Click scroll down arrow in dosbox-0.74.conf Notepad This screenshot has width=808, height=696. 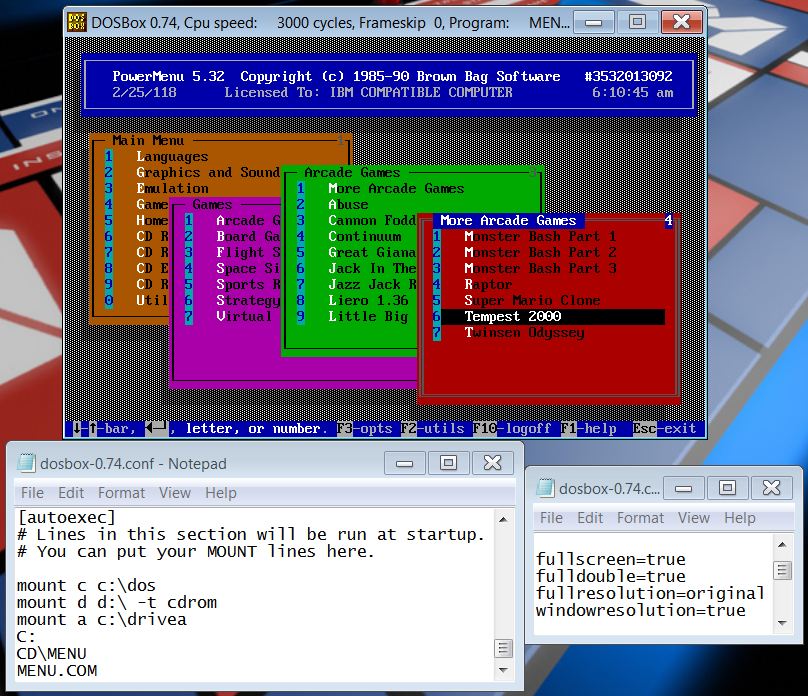(x=503, y=670)
